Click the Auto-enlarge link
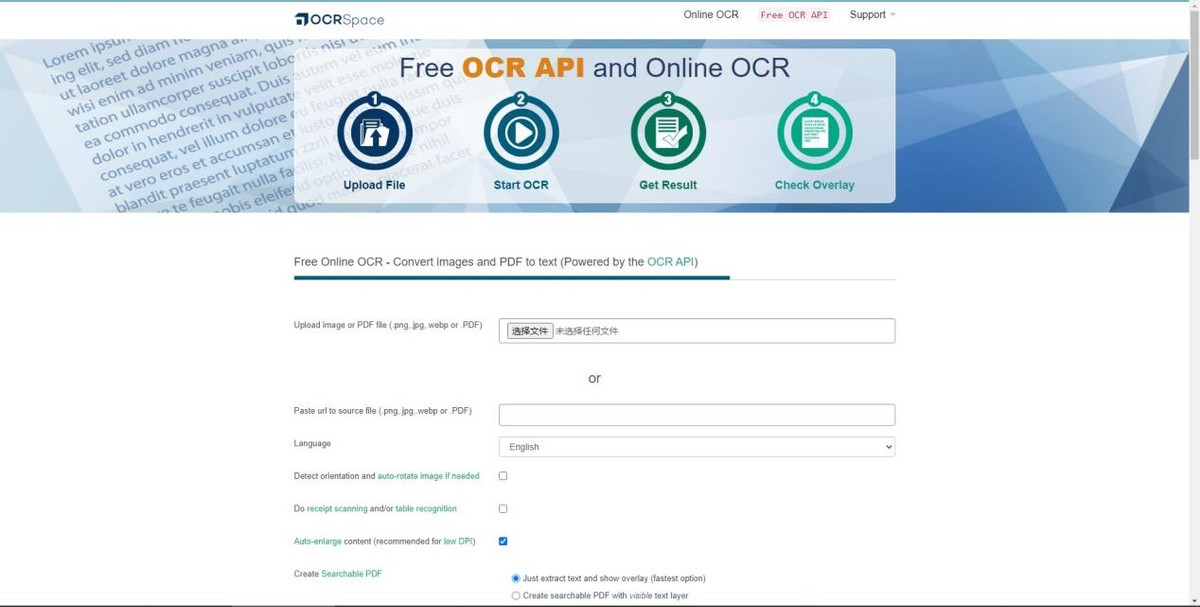This screenshot has height=607, width=1200. click(317, 541)
